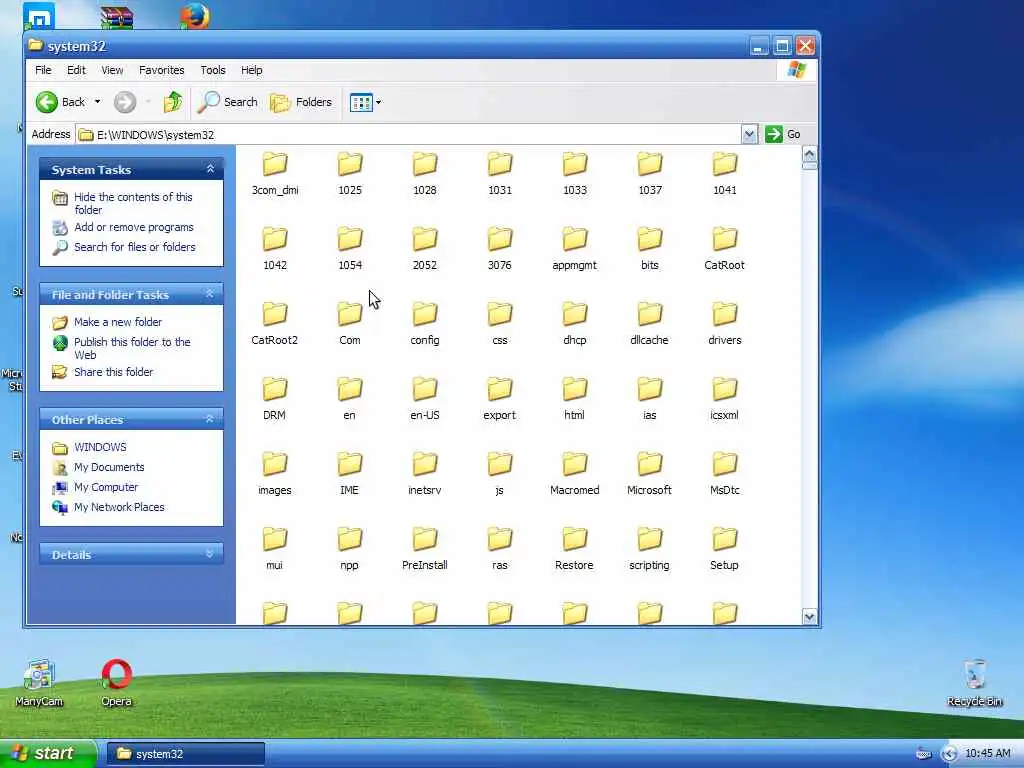Viewport: 1024px width, 768px height.
Task: Select the Setup folder icon
Action: 724,539
